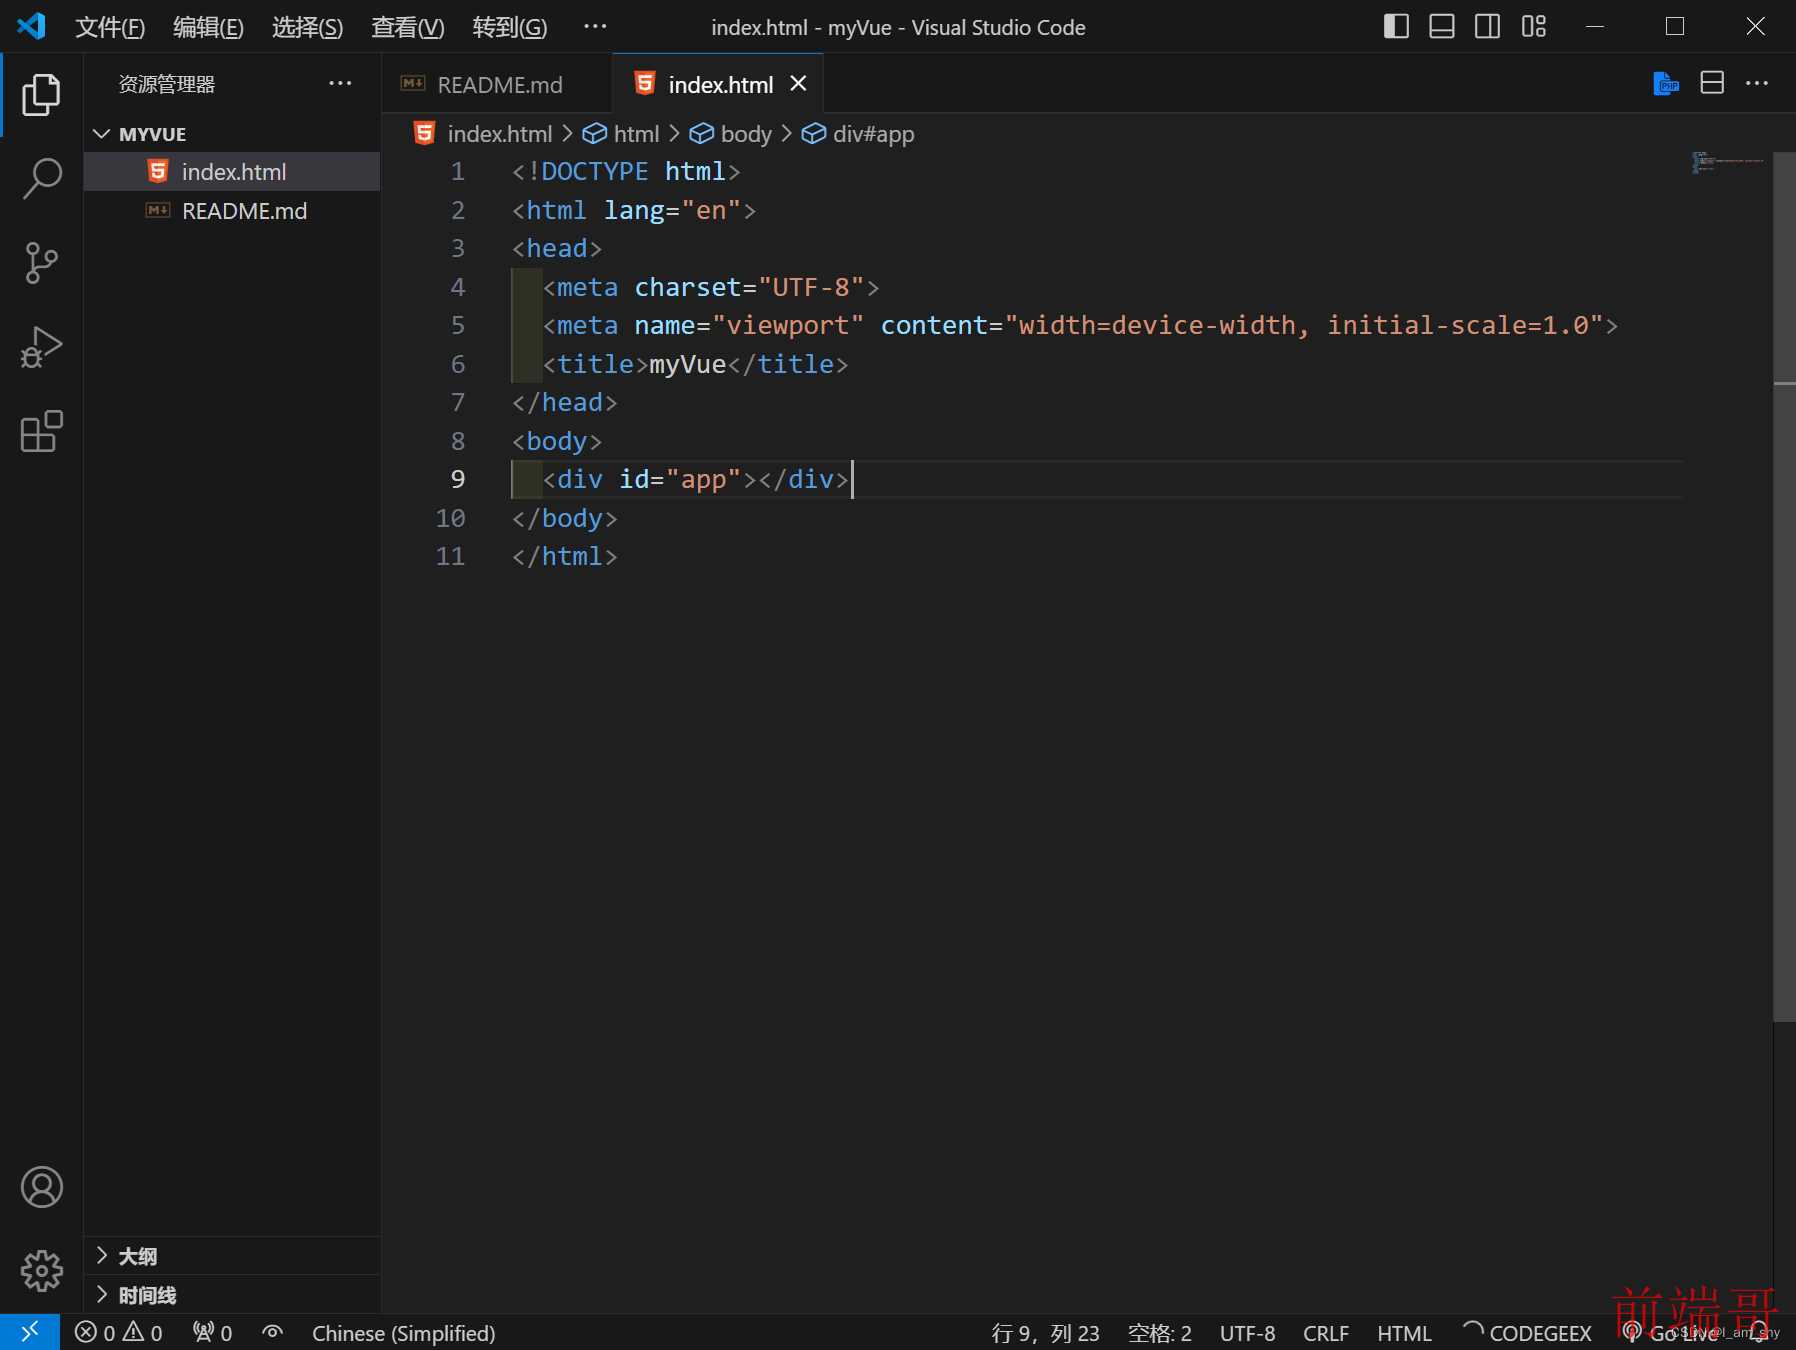Open Explorer panel More Actions ellipsis
This screenshot has width=1796, height=1350.
pos(340,83)
